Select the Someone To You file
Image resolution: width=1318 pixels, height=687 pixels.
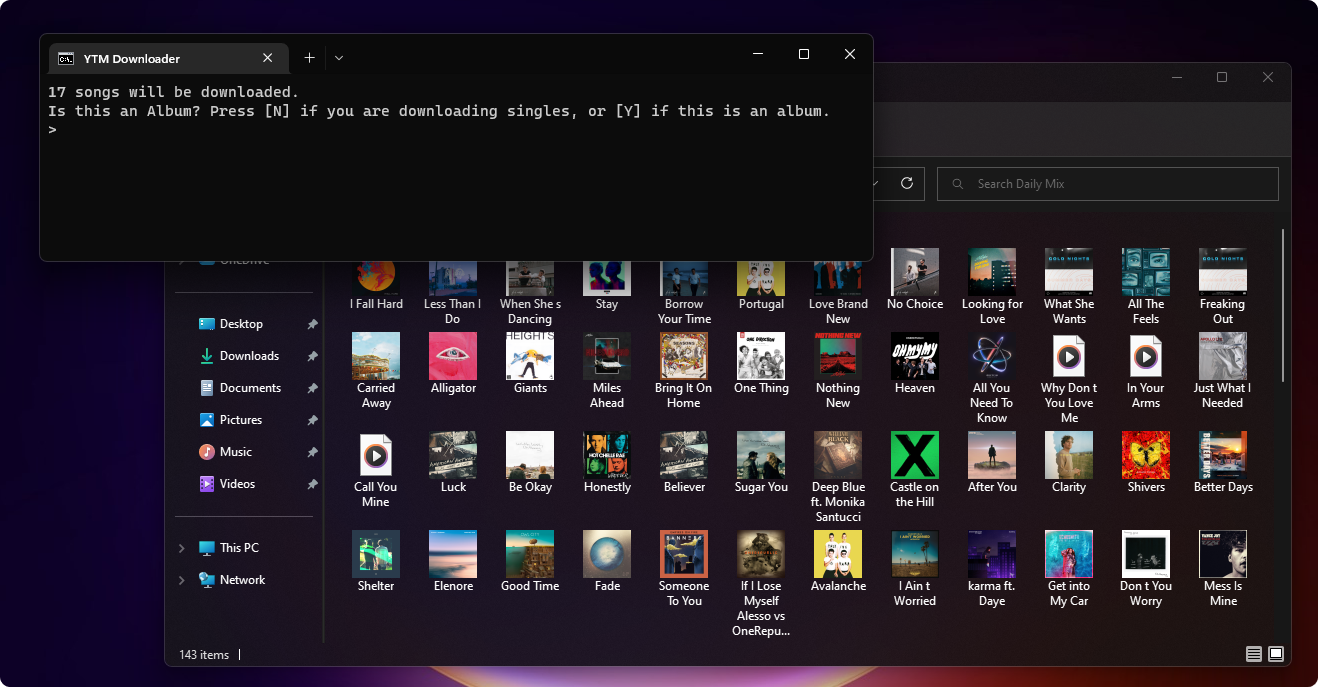tap(684, 569)
